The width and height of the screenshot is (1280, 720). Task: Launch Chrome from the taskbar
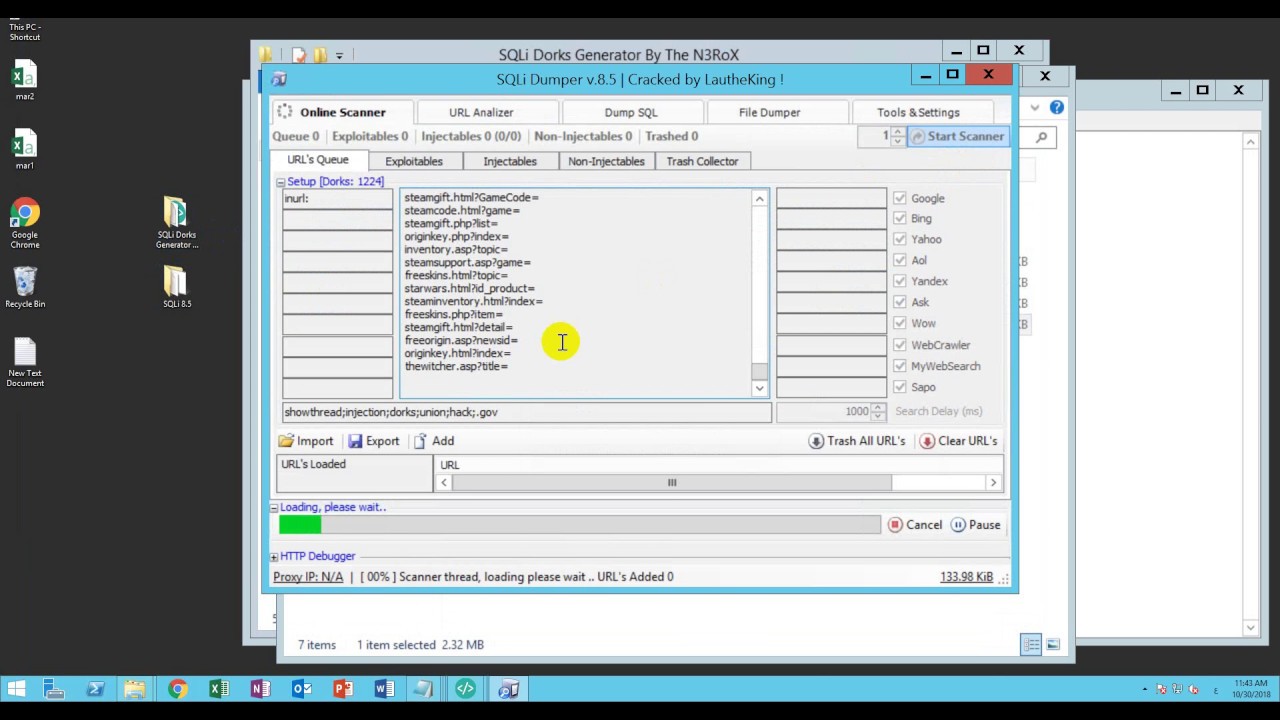(x=177, y=689)
